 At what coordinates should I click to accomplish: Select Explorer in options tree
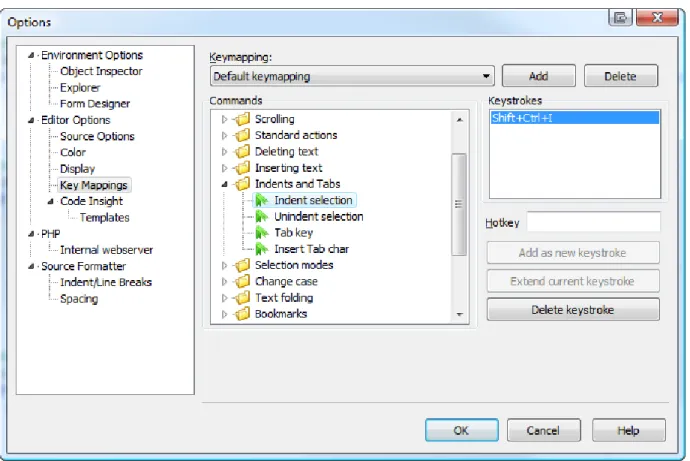[x=80, y=88]
